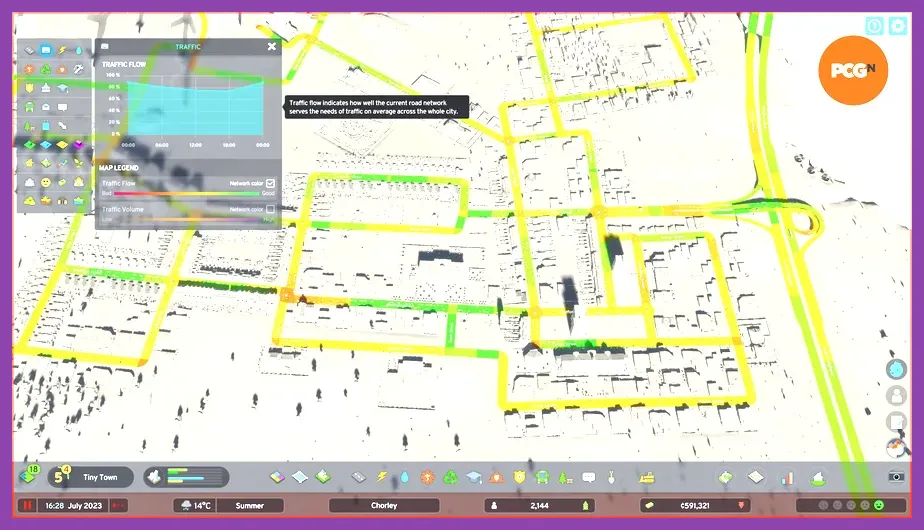Screen dimensions: 924x530
Task: Open Garbage management build menu in toolbar
Action: [x=450, y=476]
